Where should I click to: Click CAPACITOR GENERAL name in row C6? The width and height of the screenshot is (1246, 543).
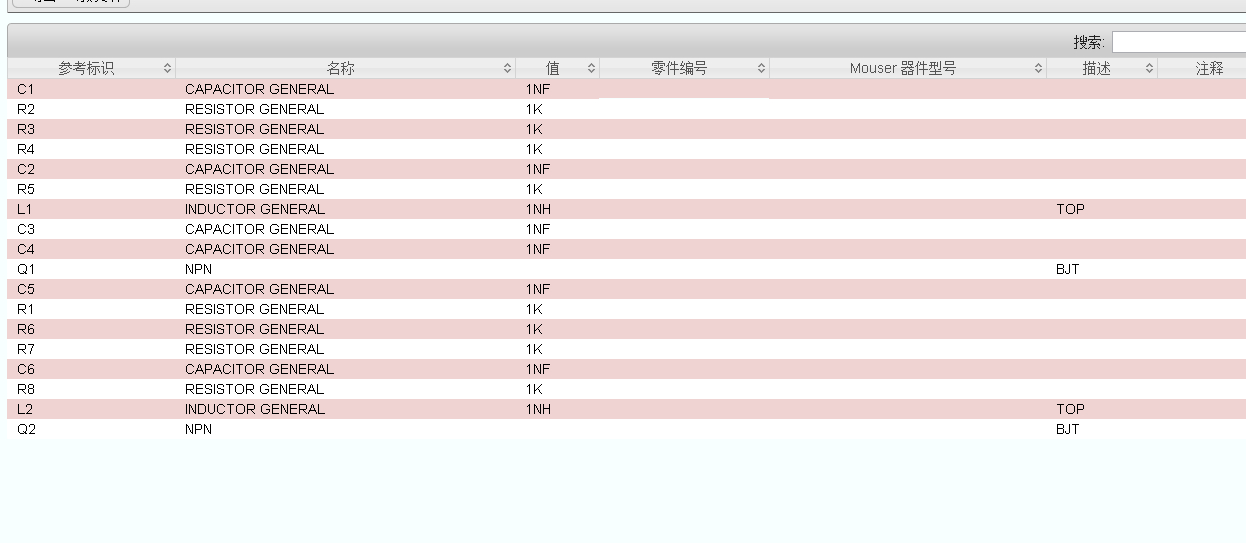(x=259, y=369)
